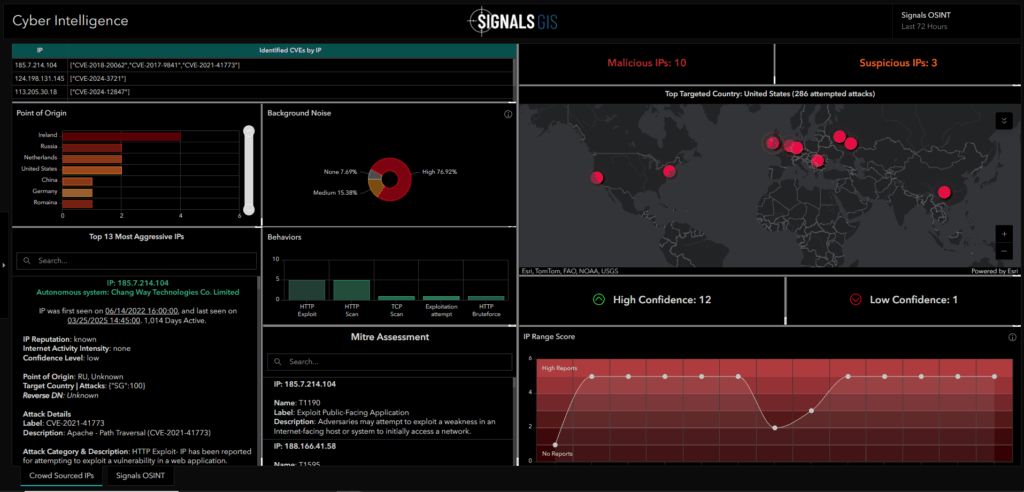The width and height of the screenshot is (1024, 492).
Task: Click the High Confidence green chevron icon
Action: (x=599, y=299)
